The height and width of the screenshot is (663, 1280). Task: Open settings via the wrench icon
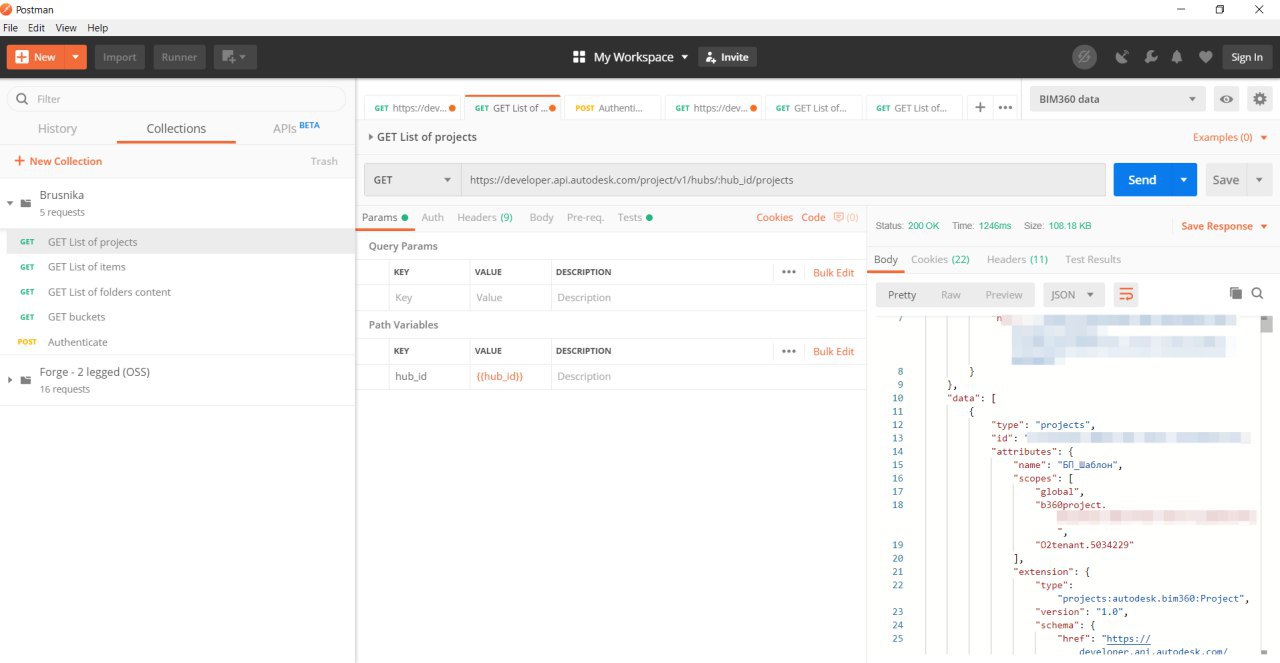[1150, 57]
